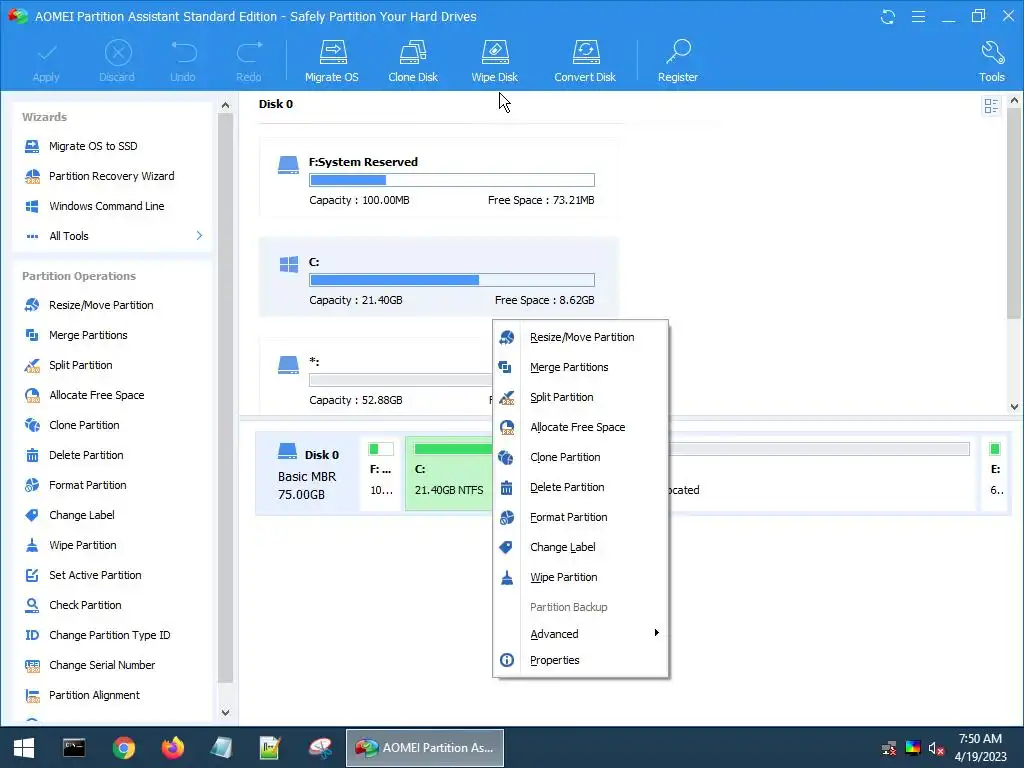The height and width of the screenshot is (768, 1024).
Task: Expand All Tools in the sidebar
Action: (112, 236)
